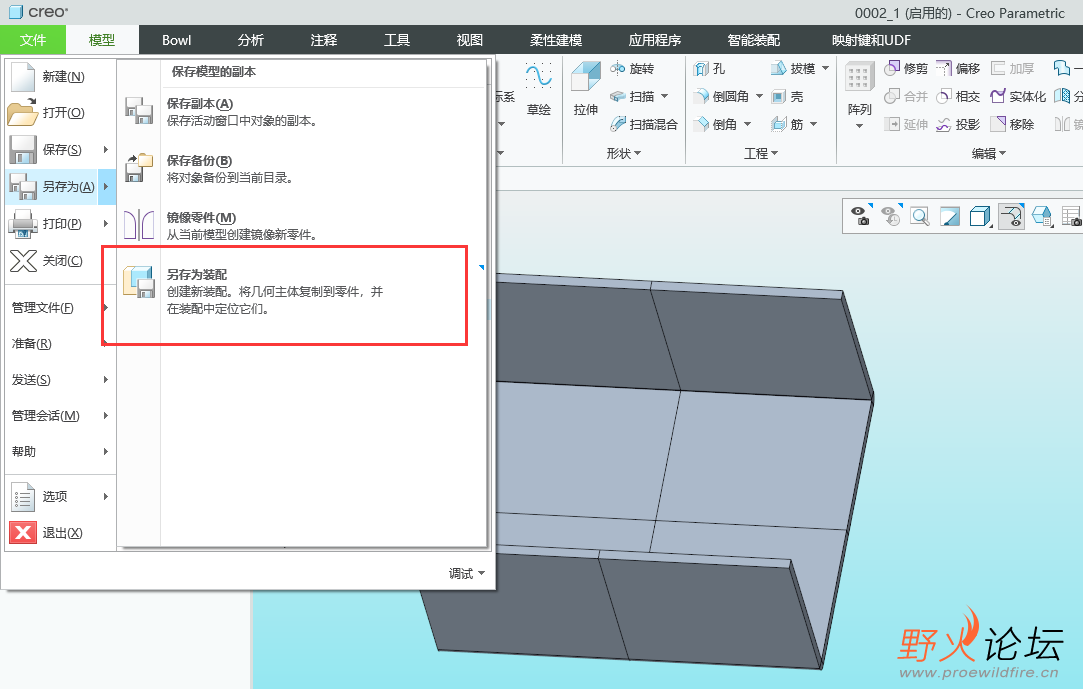Open the Debug (调试) dropdown

pos(467,574)
